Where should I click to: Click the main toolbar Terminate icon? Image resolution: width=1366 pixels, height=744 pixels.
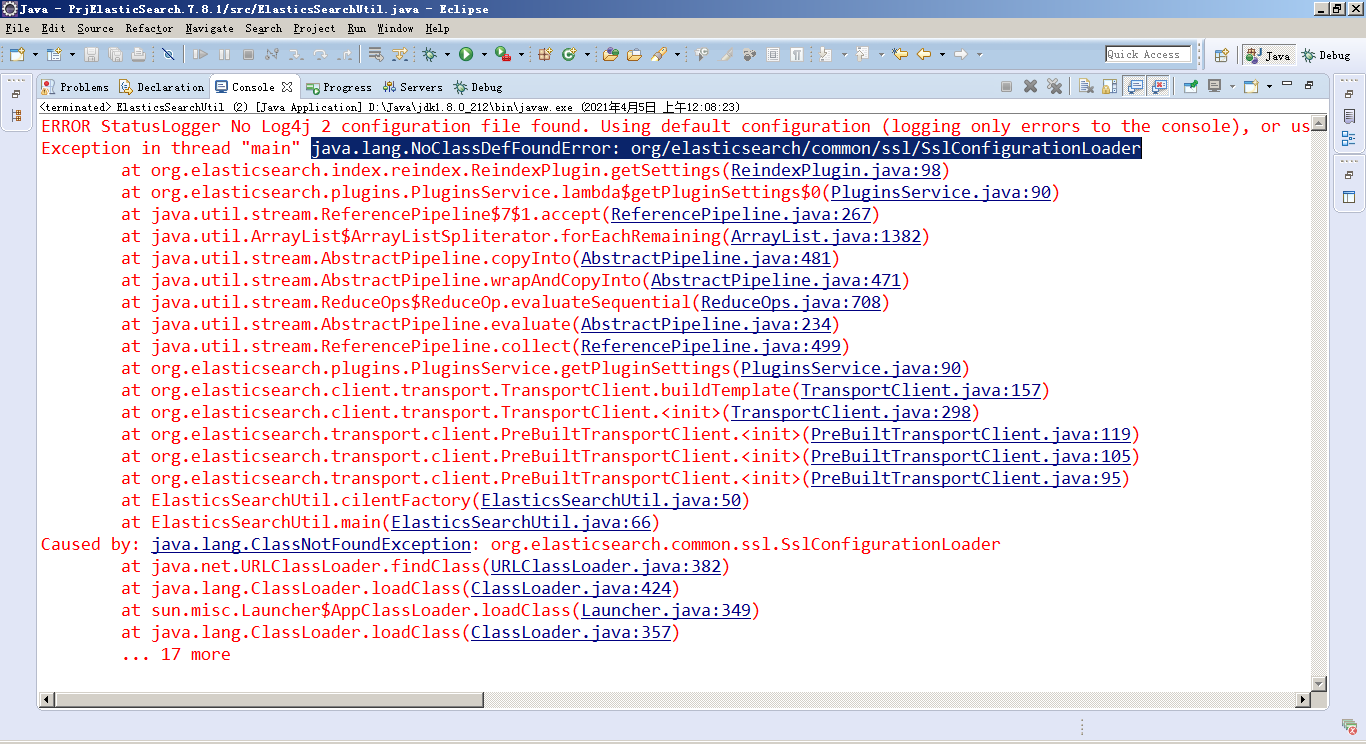click(248, 54)
